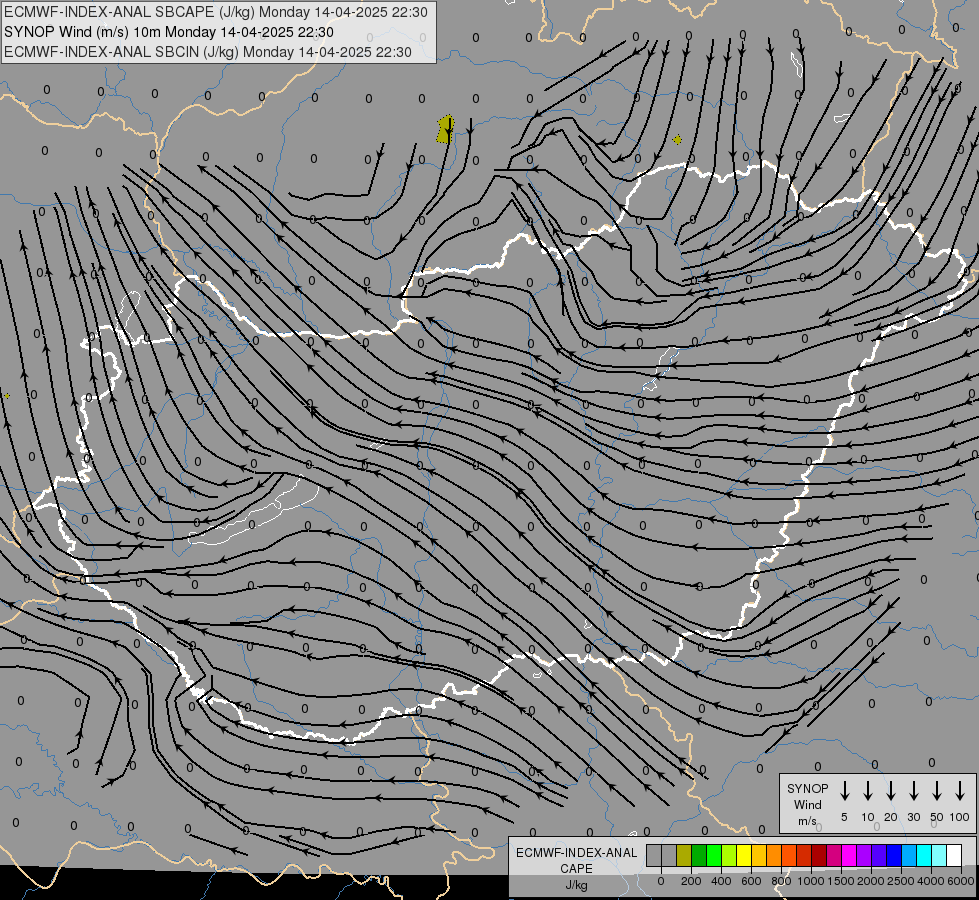Click the 10 m/s wind arrow in legend
979x900 pixels.
(868, 791)
